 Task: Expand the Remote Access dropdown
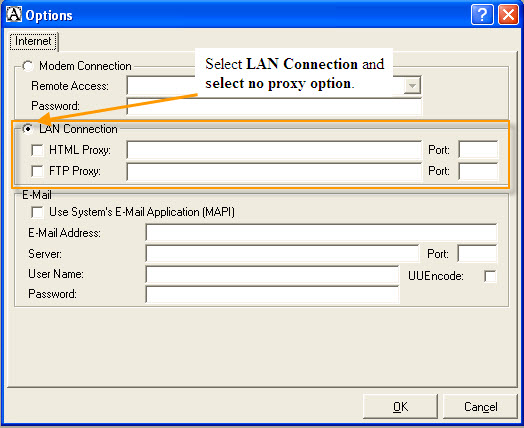tap(412, 86)
